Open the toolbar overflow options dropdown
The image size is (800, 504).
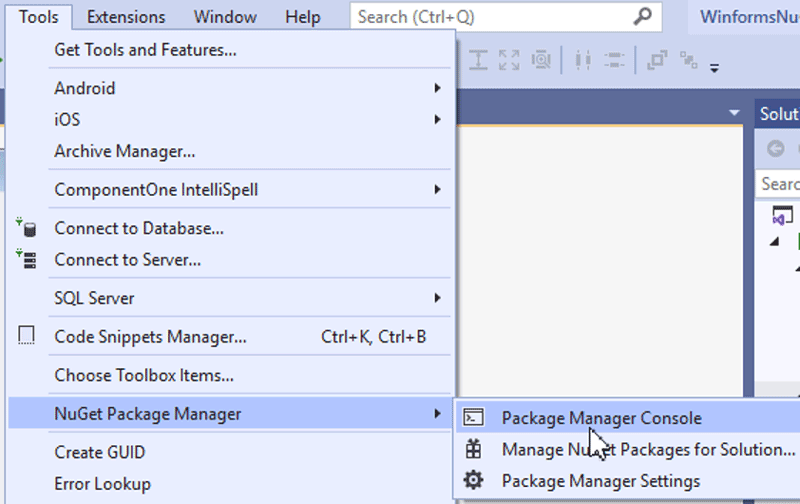714,68
